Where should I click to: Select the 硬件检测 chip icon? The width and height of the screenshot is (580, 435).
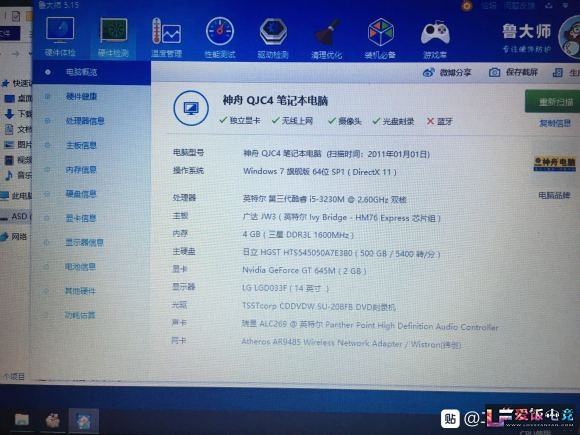[114, 31]
